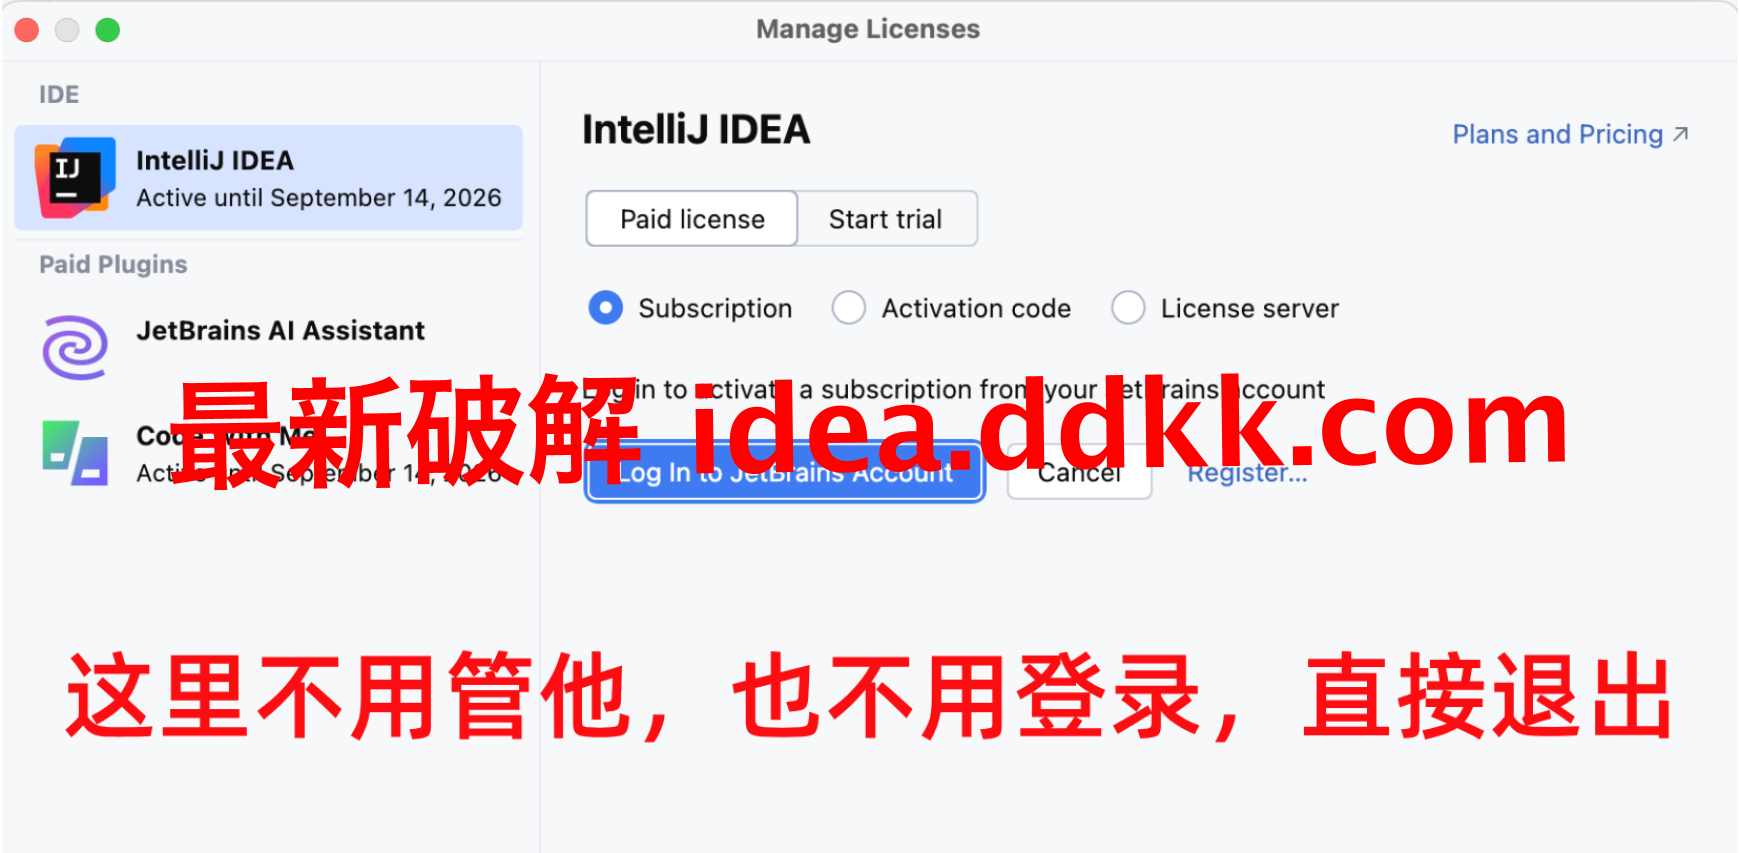Click the Cancel button
The height and width of the screenshot is (853, 1740).
pos(1079,472)
